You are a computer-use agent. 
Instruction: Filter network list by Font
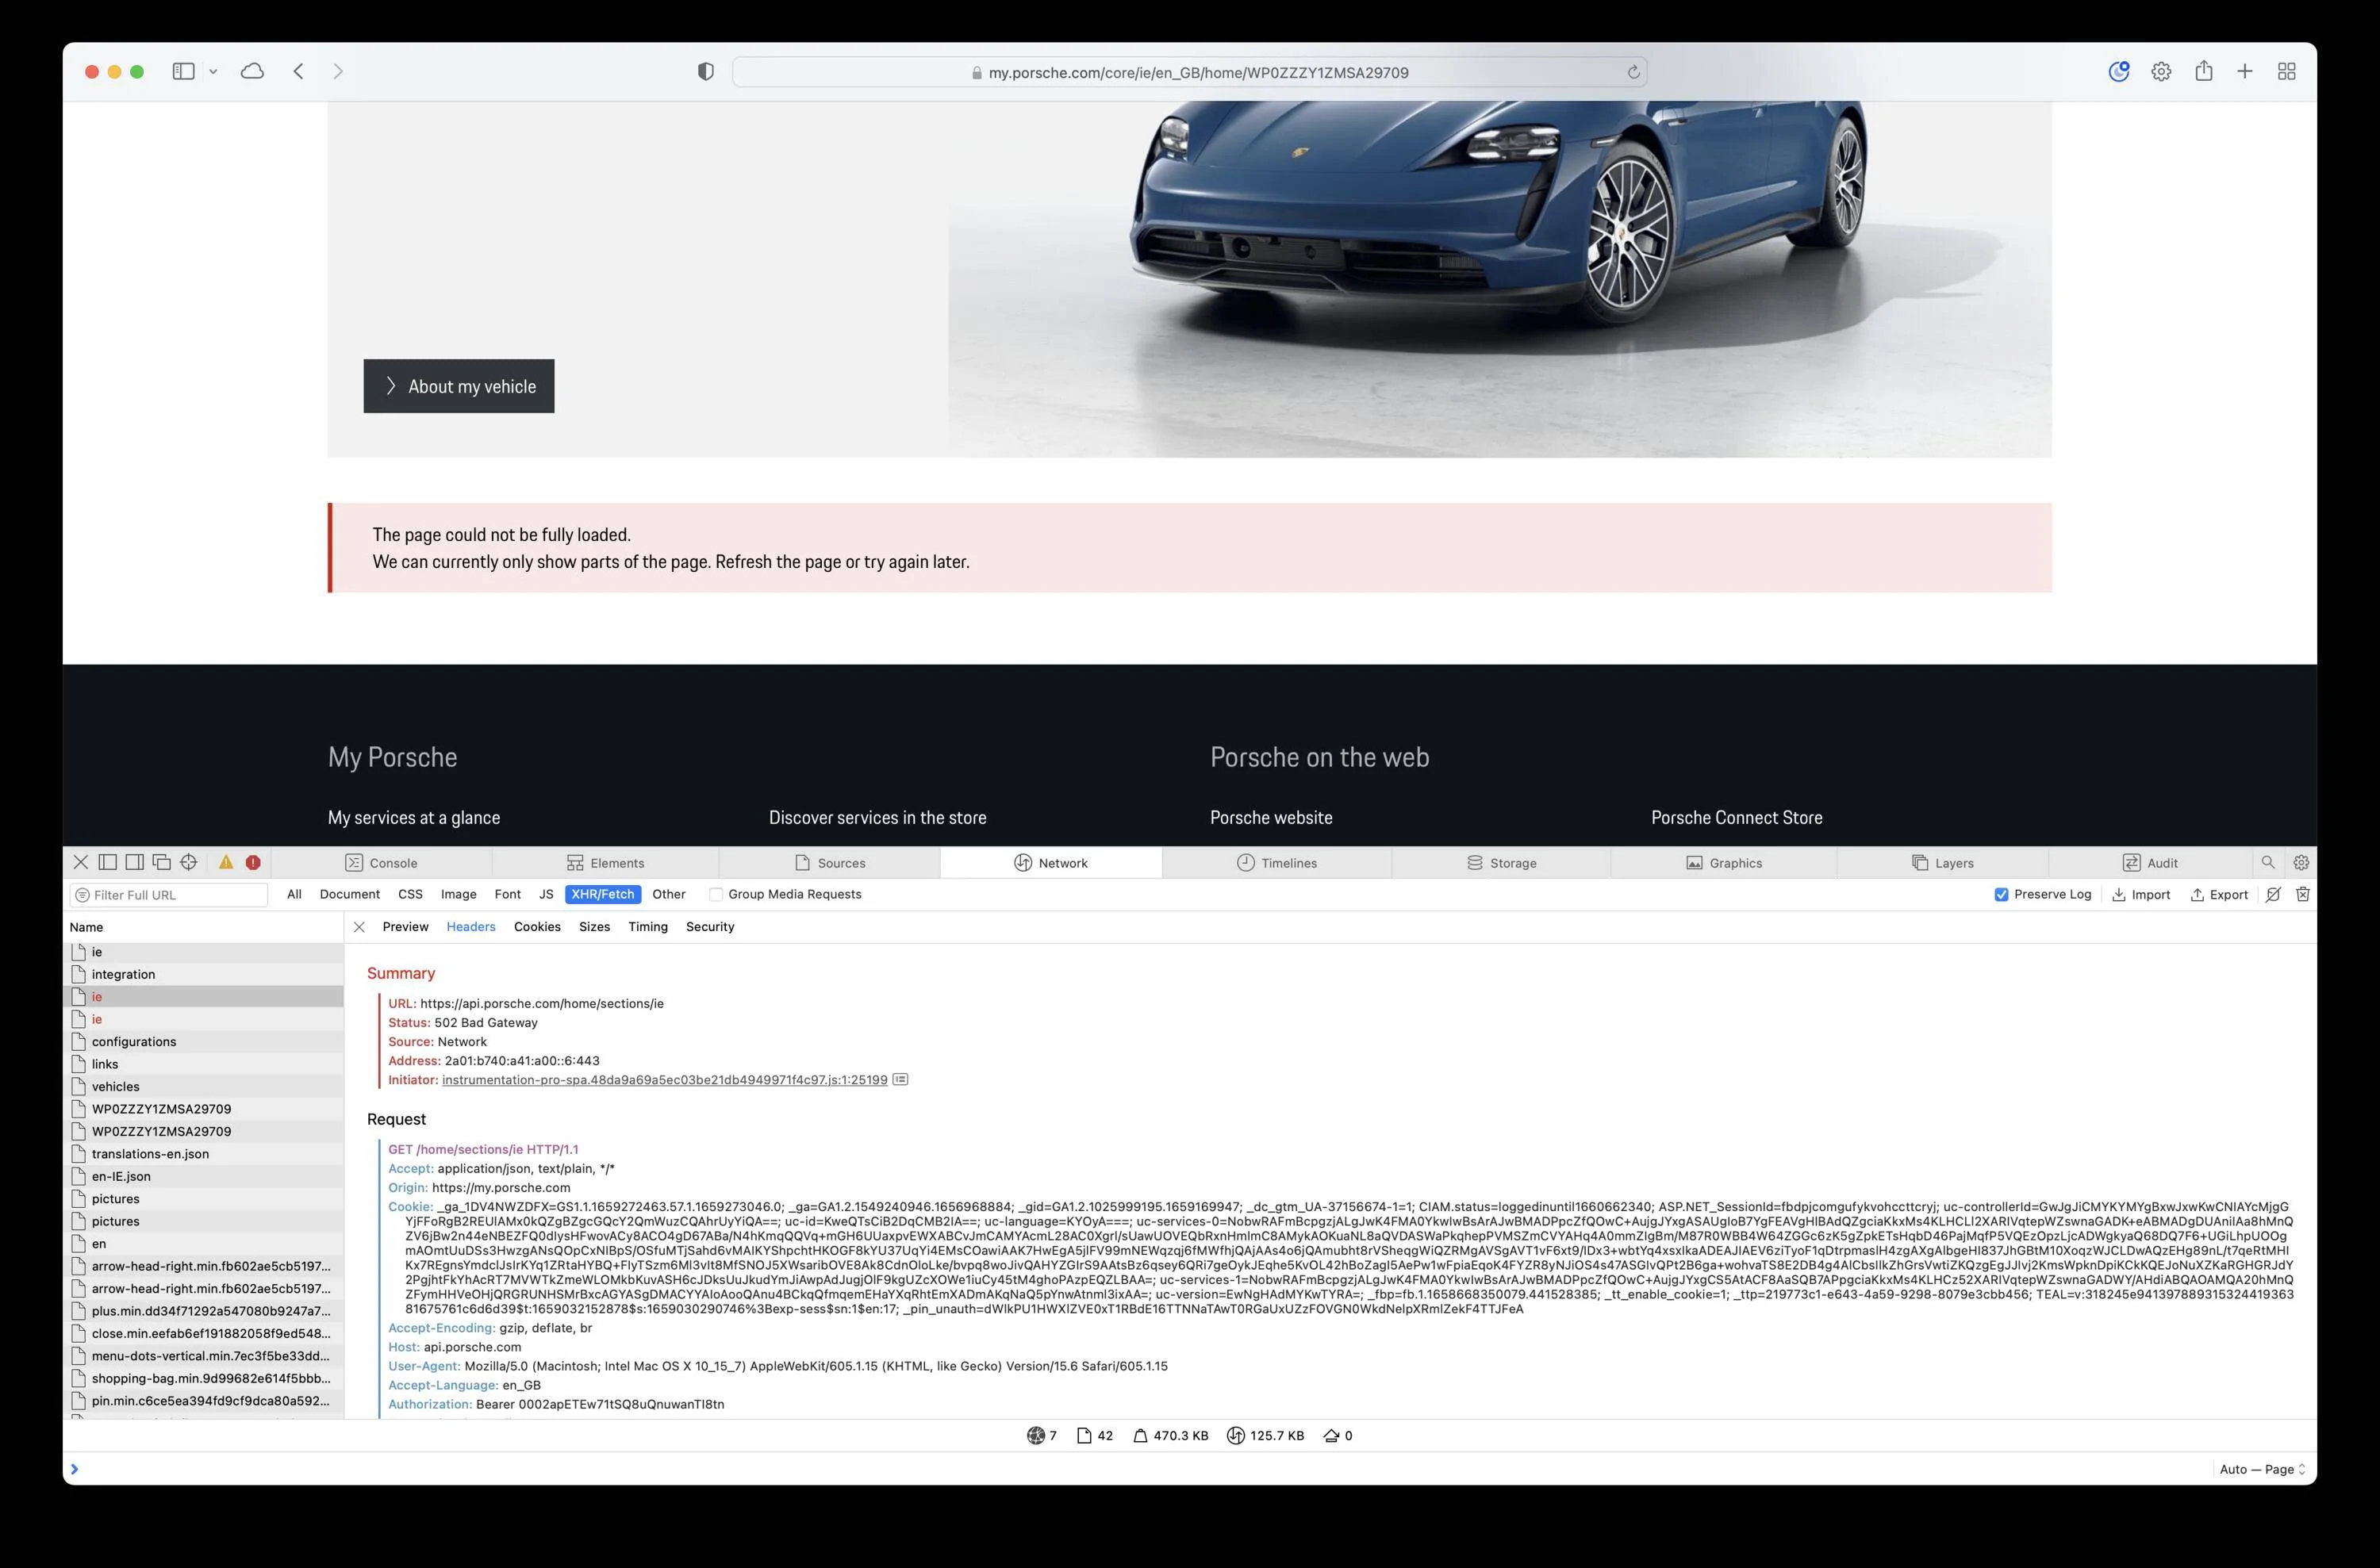508,894
